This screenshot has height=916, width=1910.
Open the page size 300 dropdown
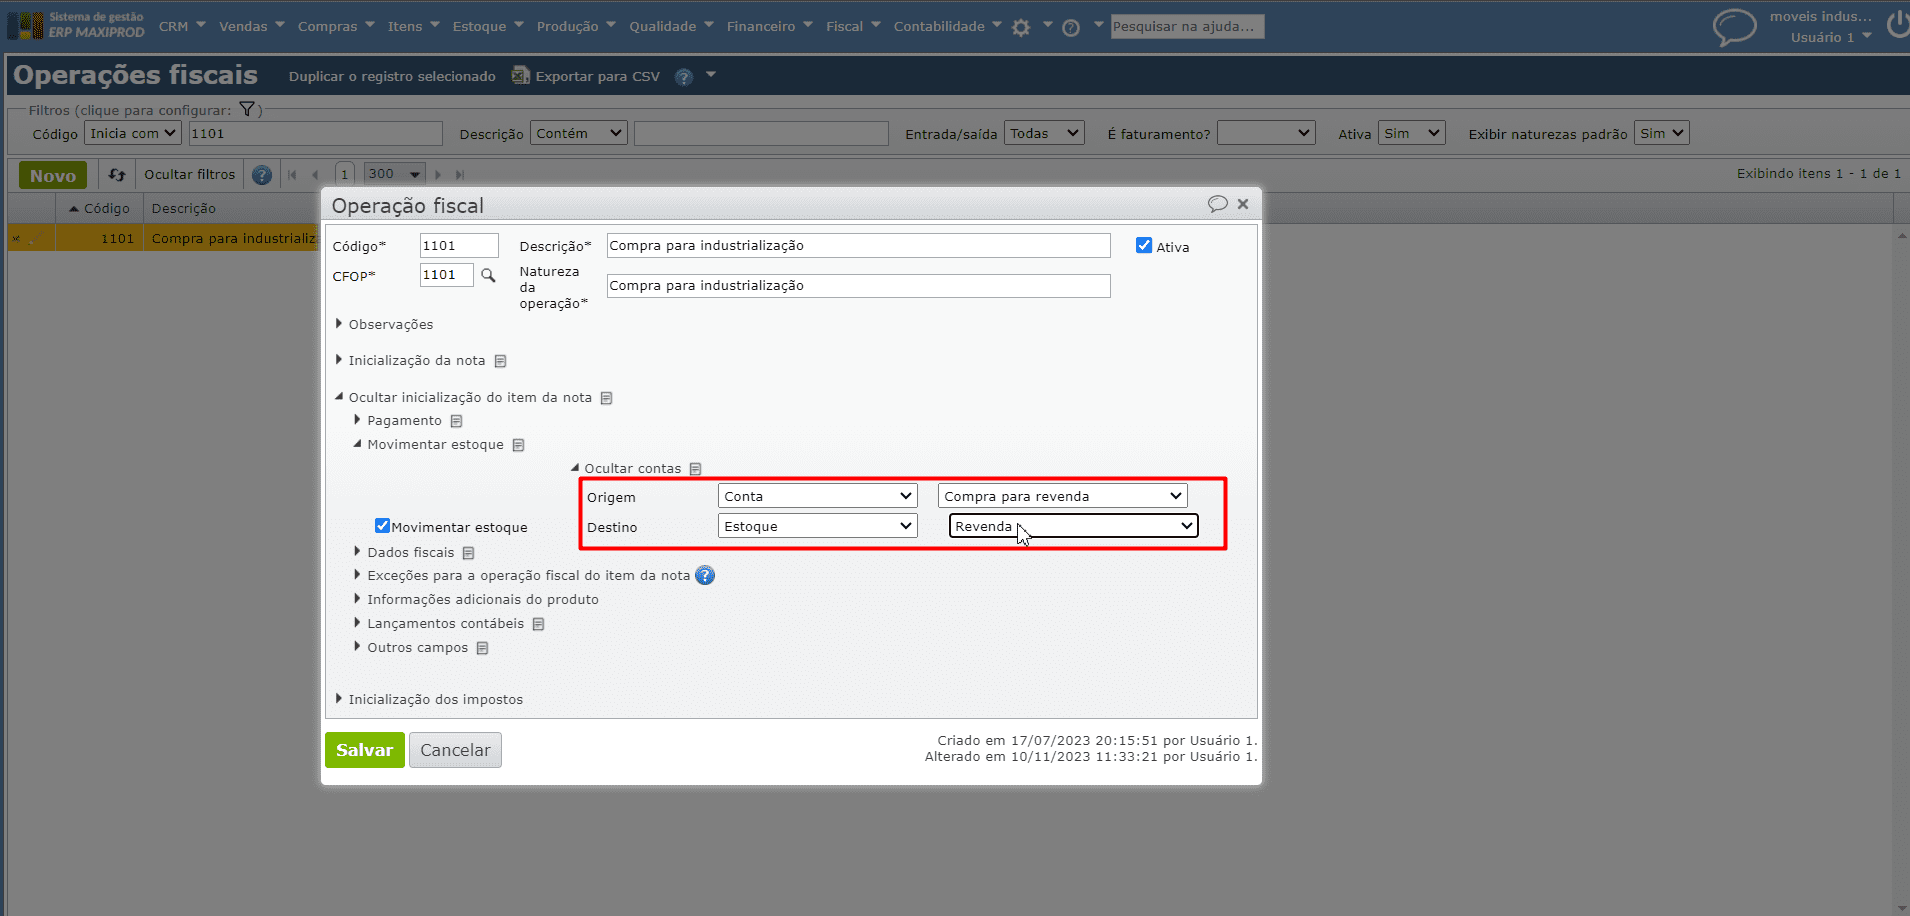[x=394, y=174]
